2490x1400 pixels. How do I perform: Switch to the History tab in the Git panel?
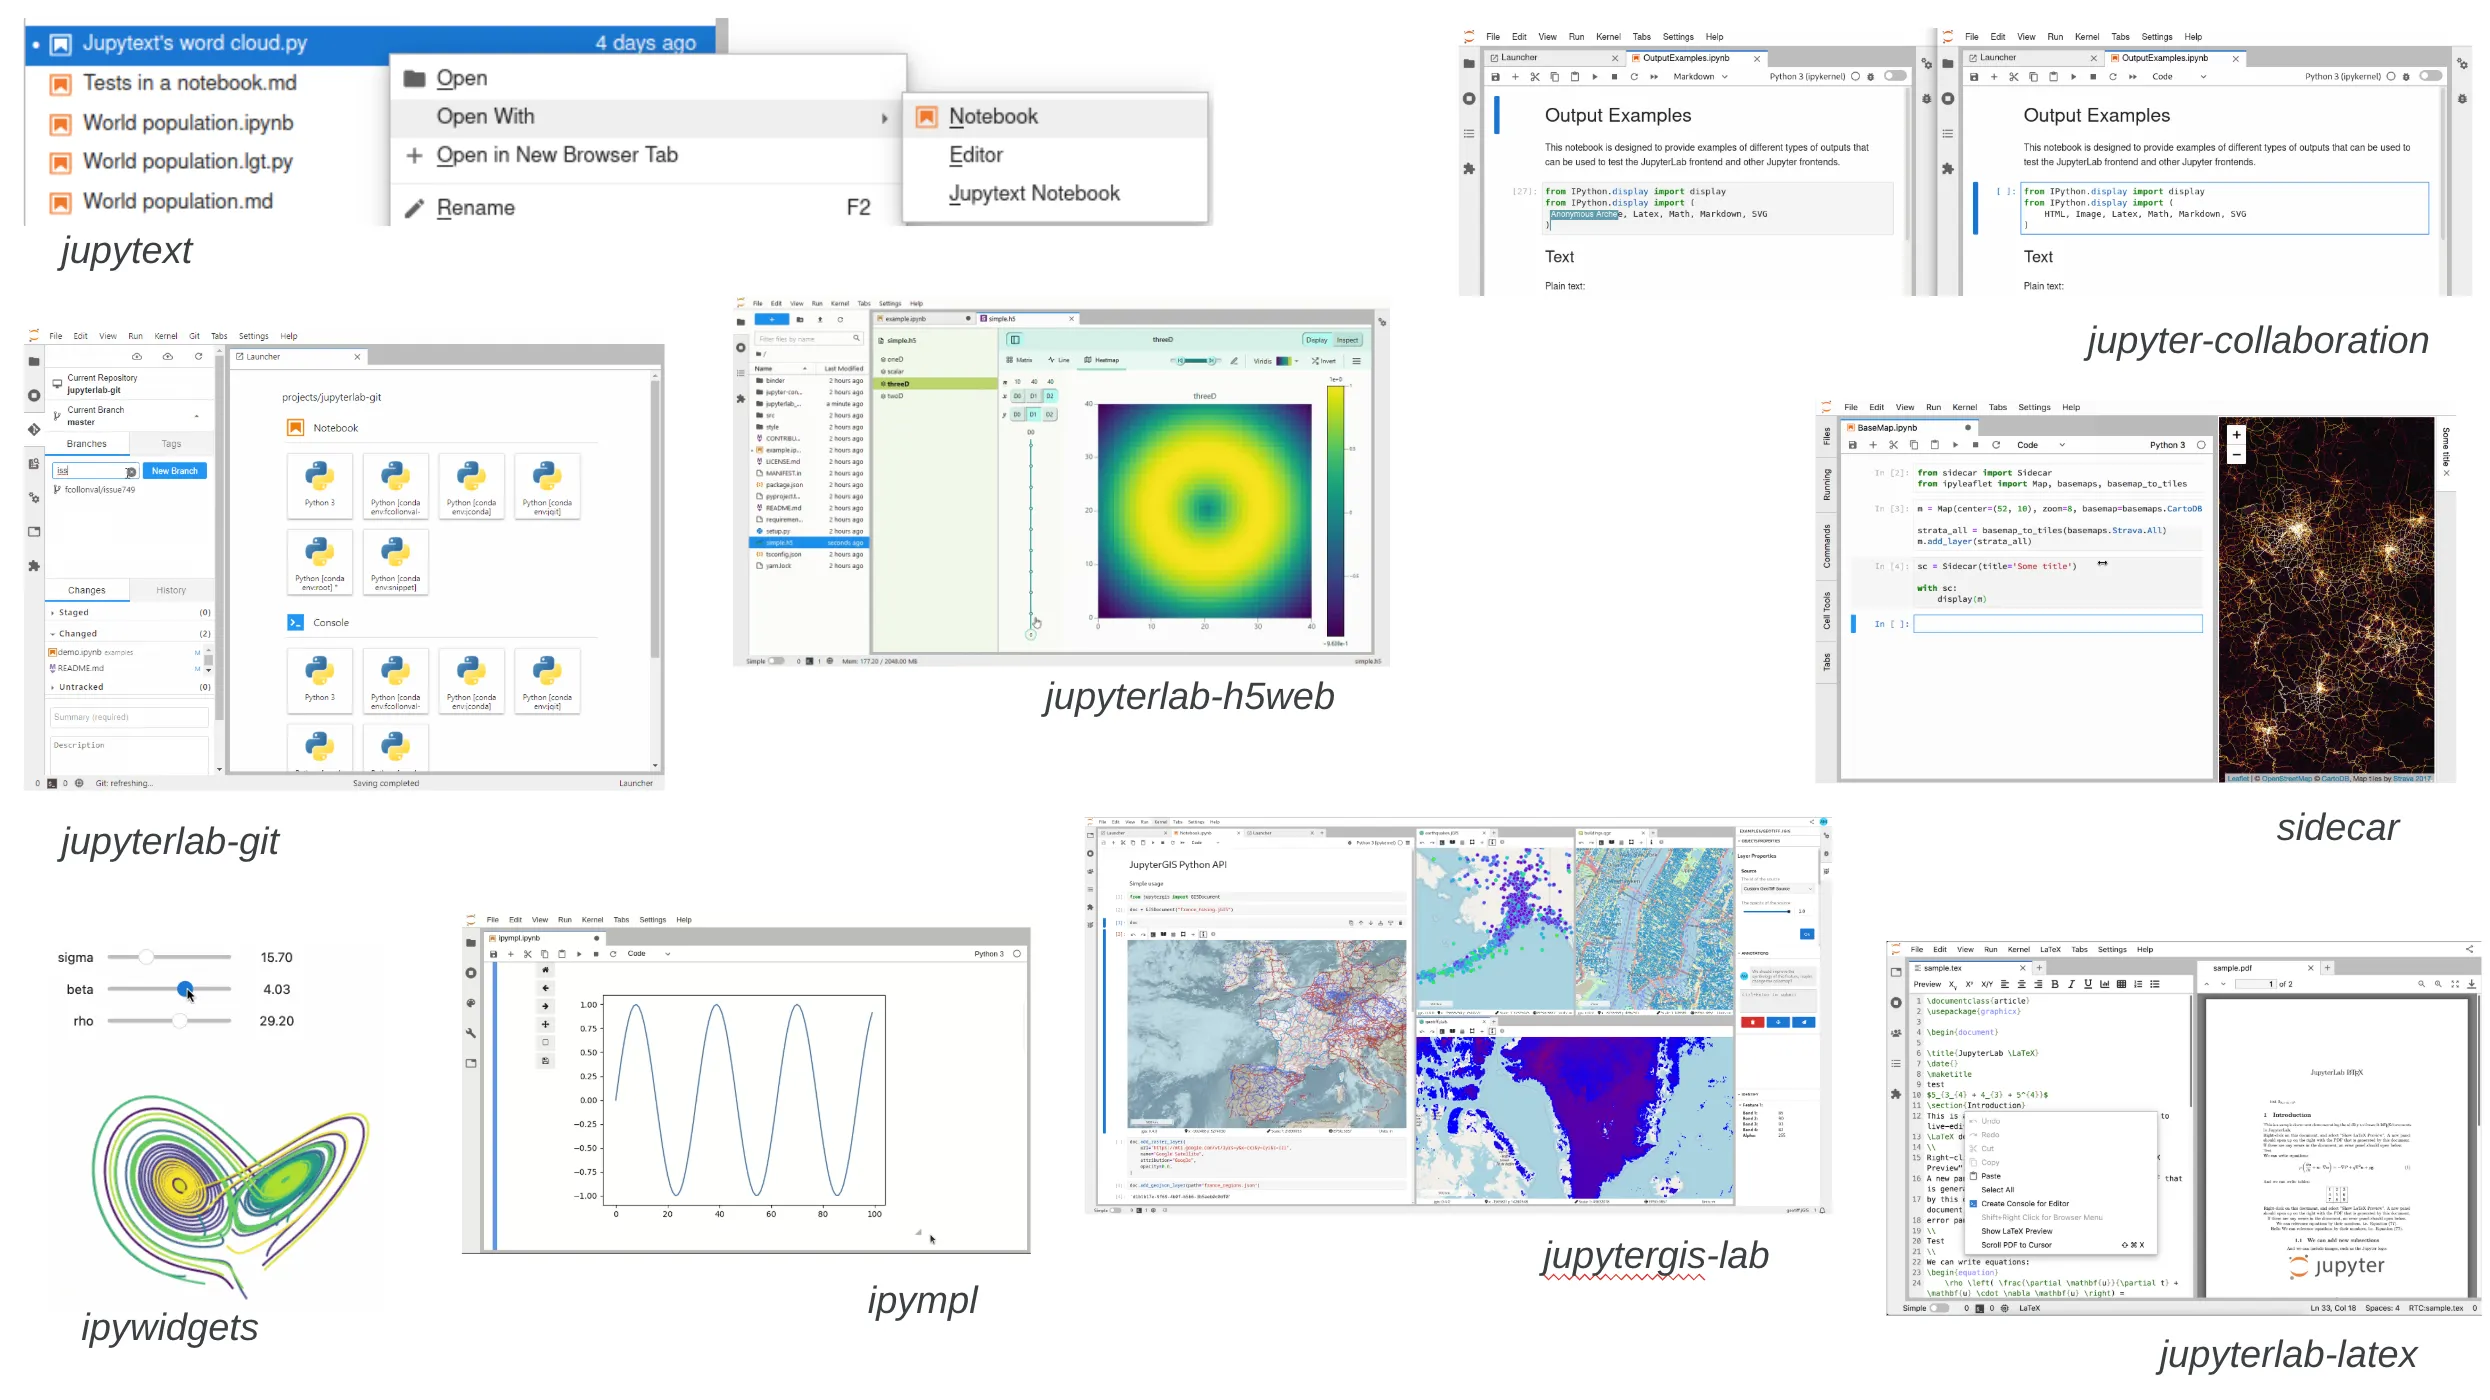point(172,589)
